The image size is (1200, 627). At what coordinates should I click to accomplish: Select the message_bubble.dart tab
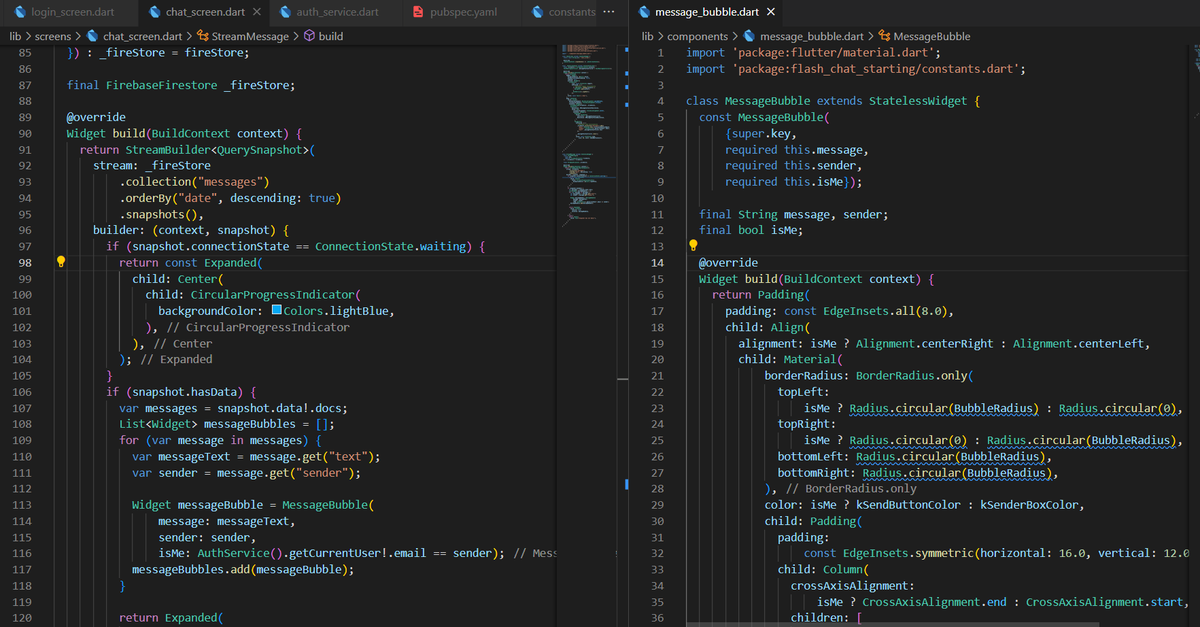coord(708,12)
